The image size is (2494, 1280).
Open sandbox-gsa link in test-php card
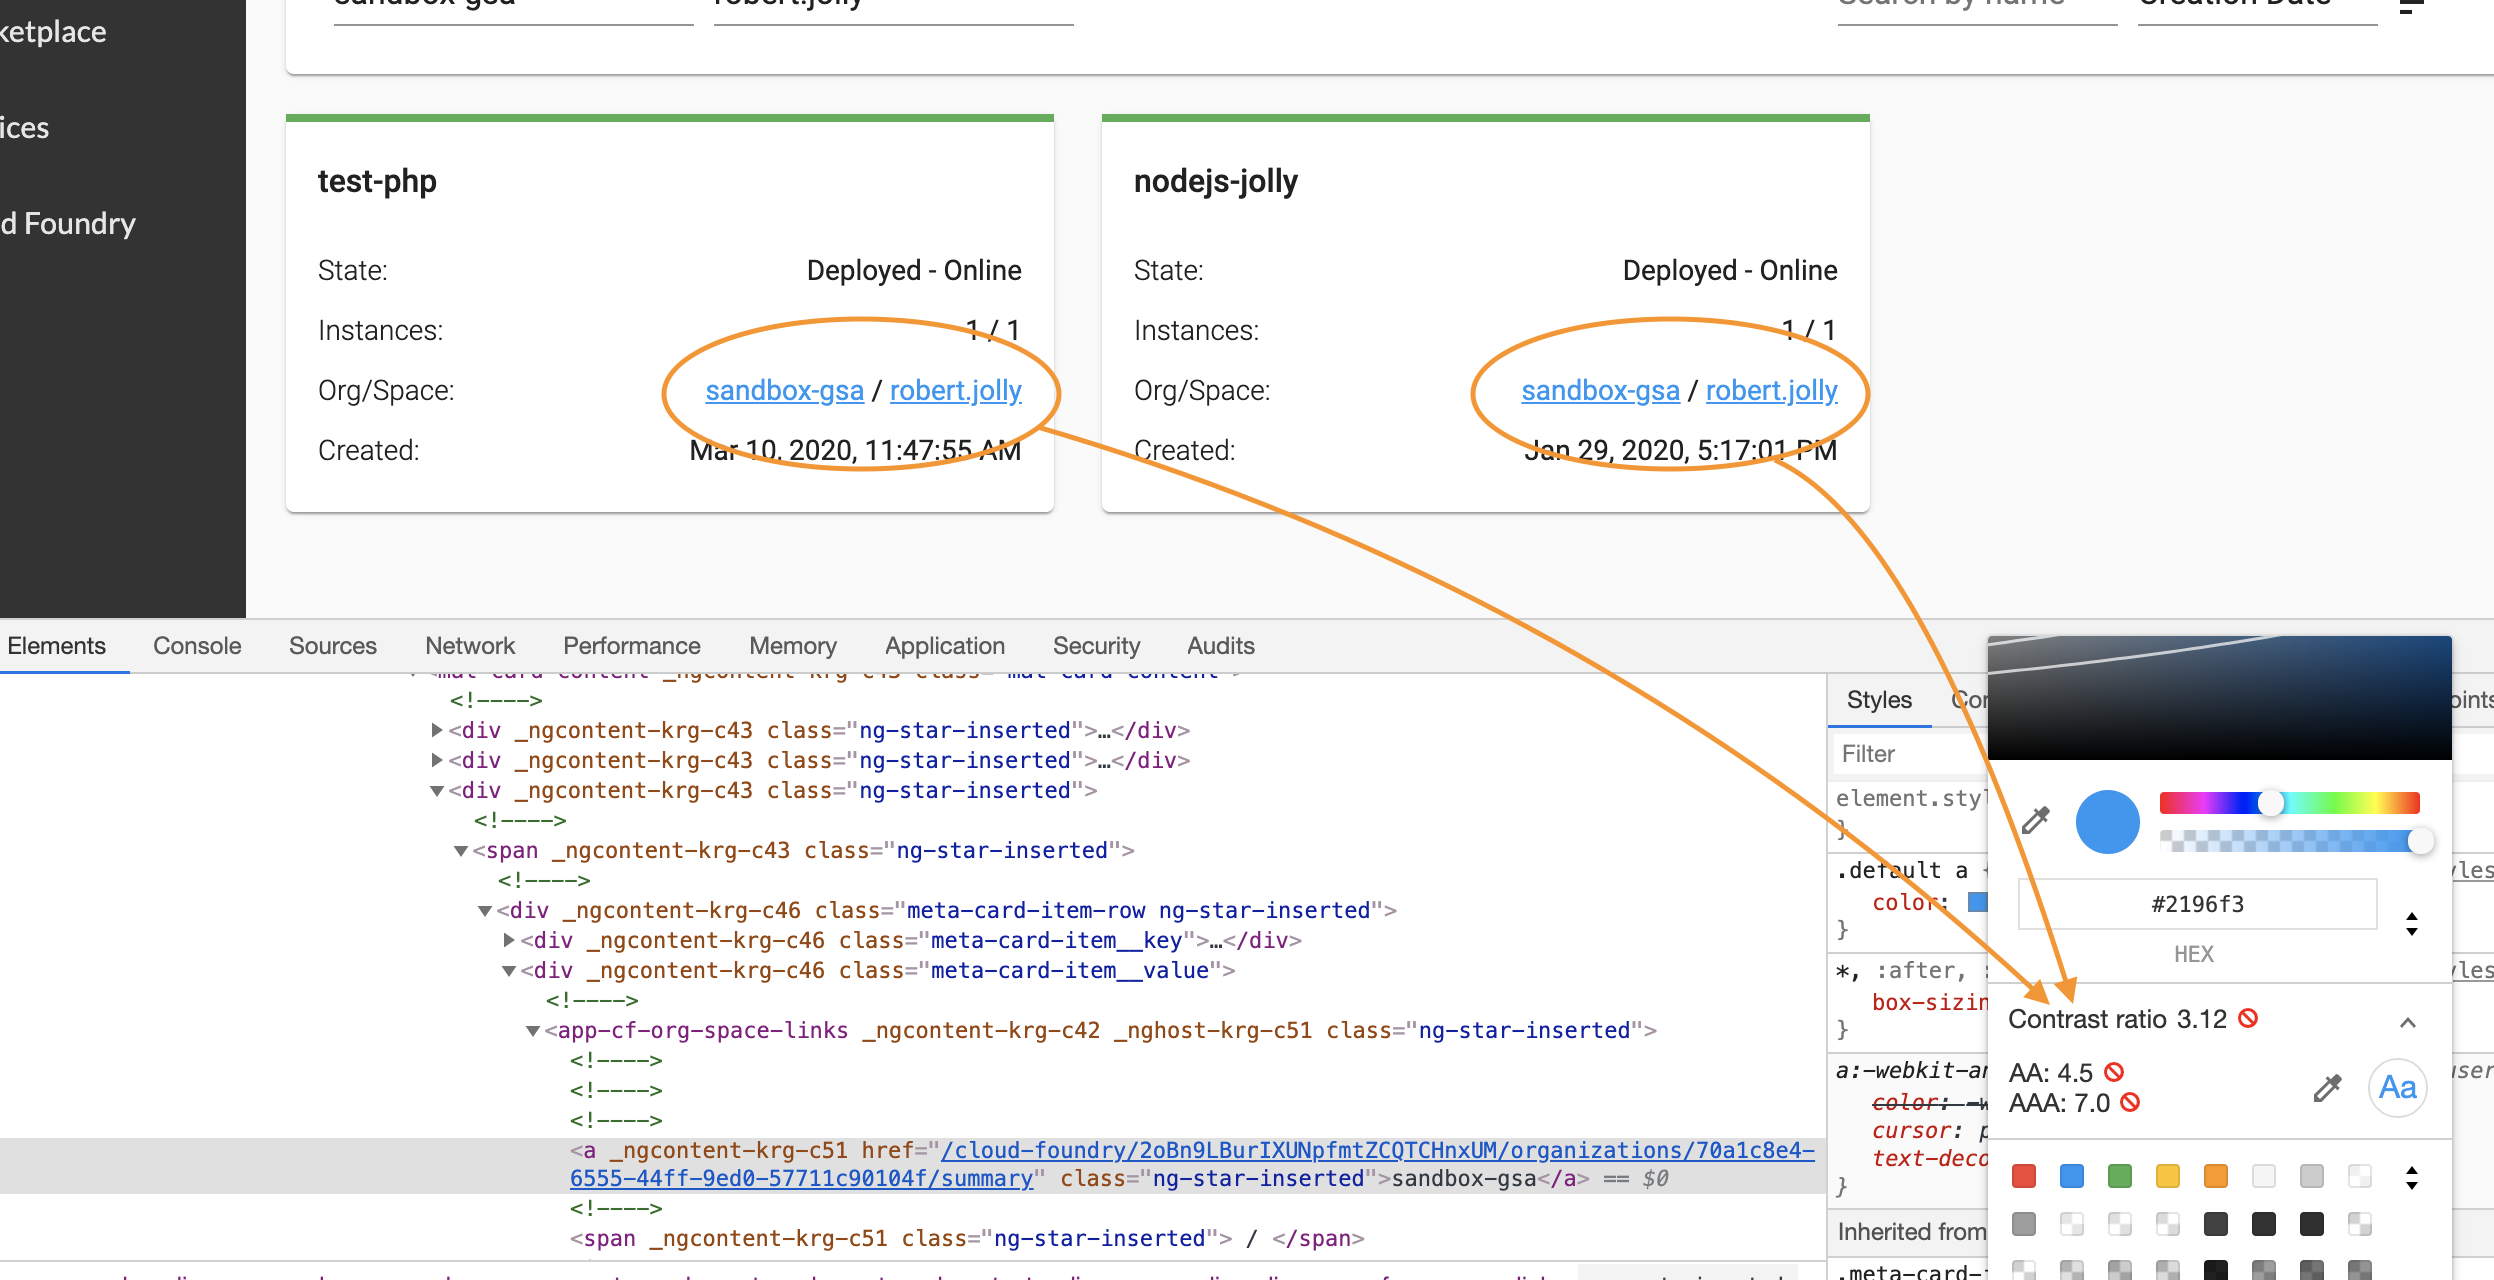point(784,390)
